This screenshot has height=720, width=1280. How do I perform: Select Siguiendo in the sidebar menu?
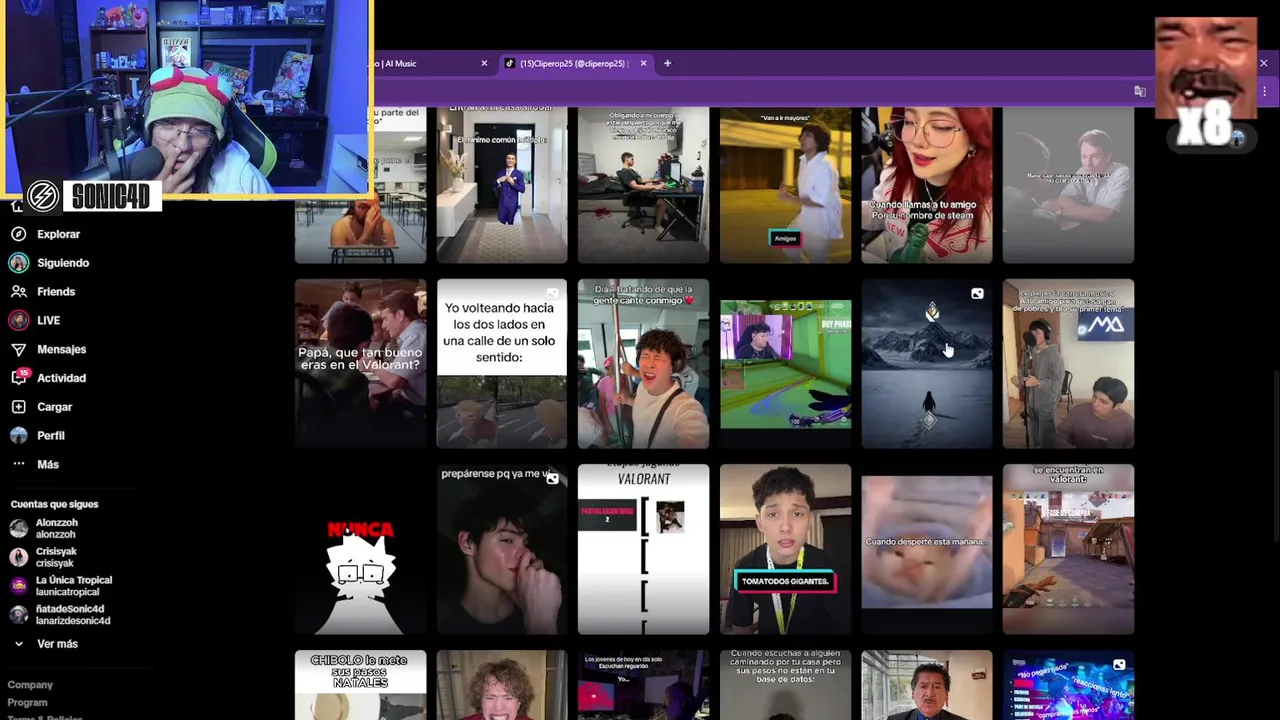pyautogui.click(x=63, y=263)
